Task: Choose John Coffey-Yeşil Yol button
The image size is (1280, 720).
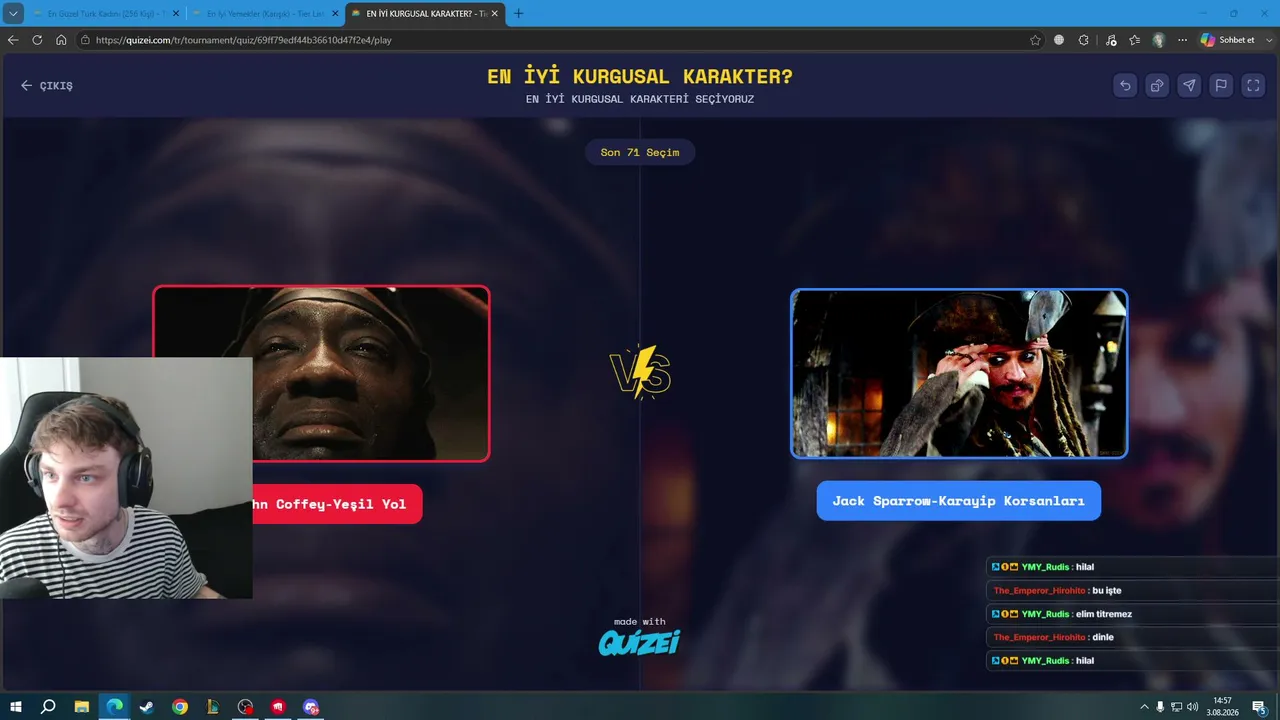Action: (x=337, y=504)
